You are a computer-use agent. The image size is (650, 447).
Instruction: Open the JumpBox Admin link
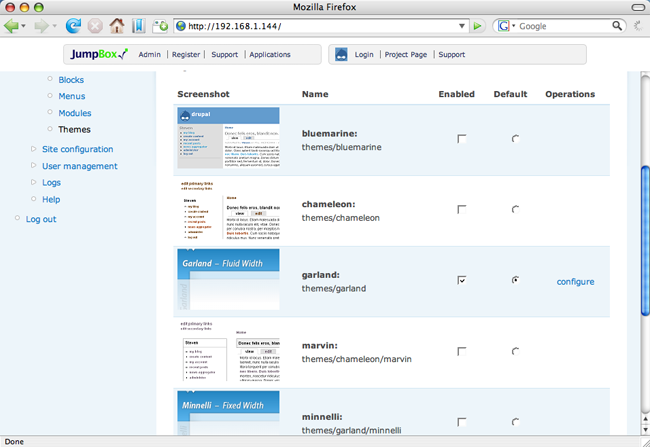pyautogui.click(x=149, y=54)
